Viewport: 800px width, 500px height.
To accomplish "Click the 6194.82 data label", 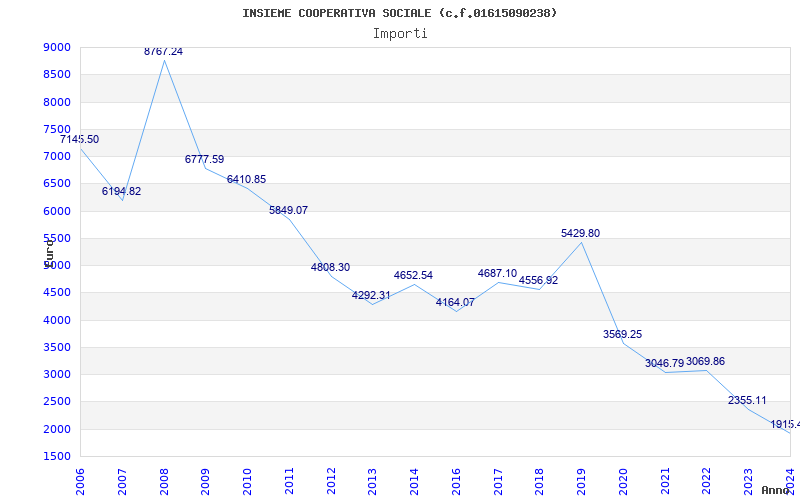I will pos(121,192).
